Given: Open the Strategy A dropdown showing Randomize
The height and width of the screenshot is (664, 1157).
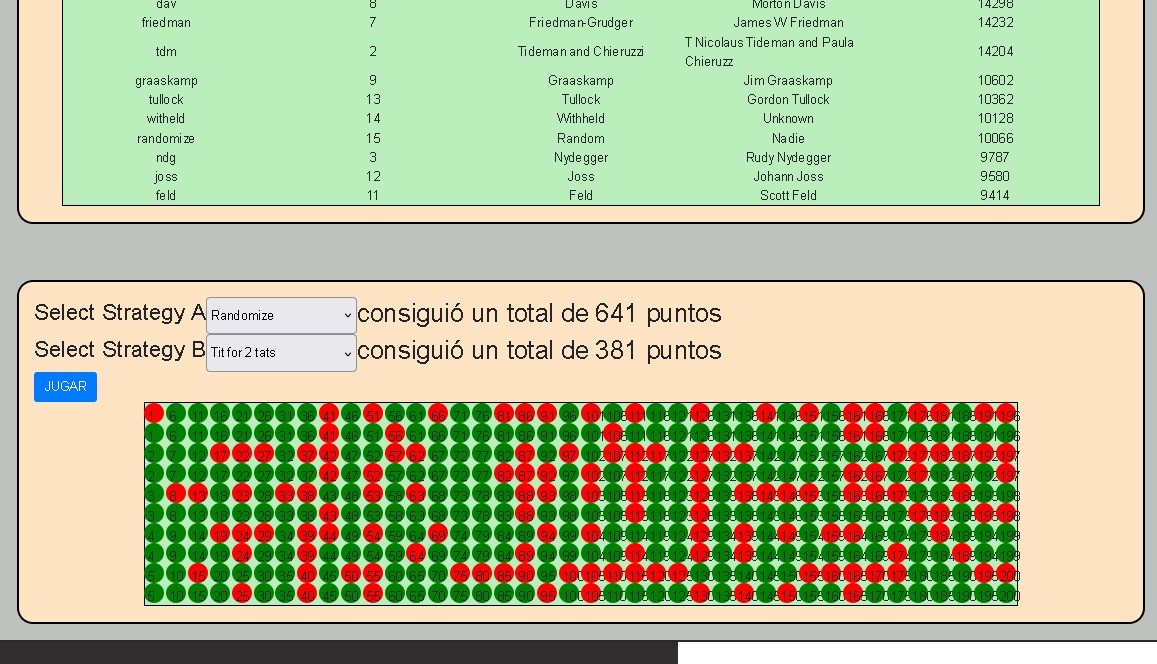Looking at the screenshot, I should [x=281, y=315].
